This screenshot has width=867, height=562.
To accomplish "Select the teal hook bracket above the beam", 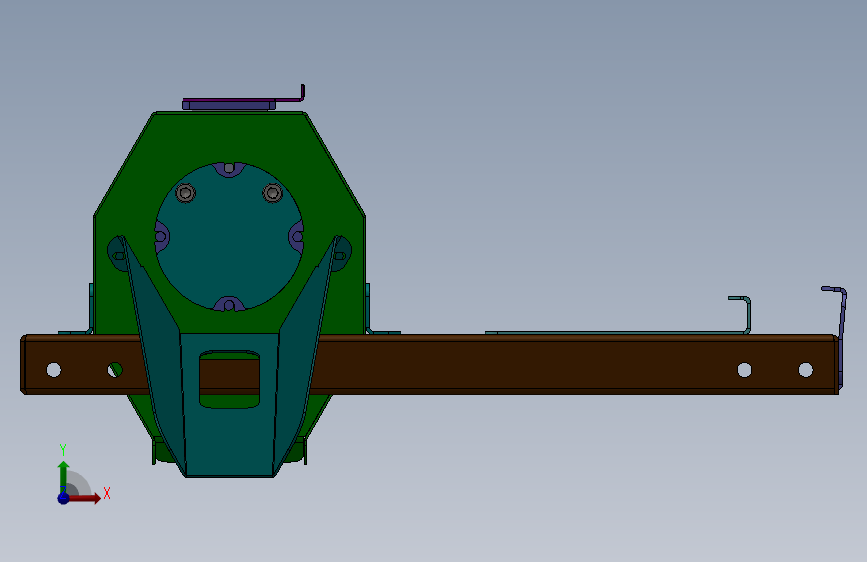I will pyautogui.click(x=619, y=331).
